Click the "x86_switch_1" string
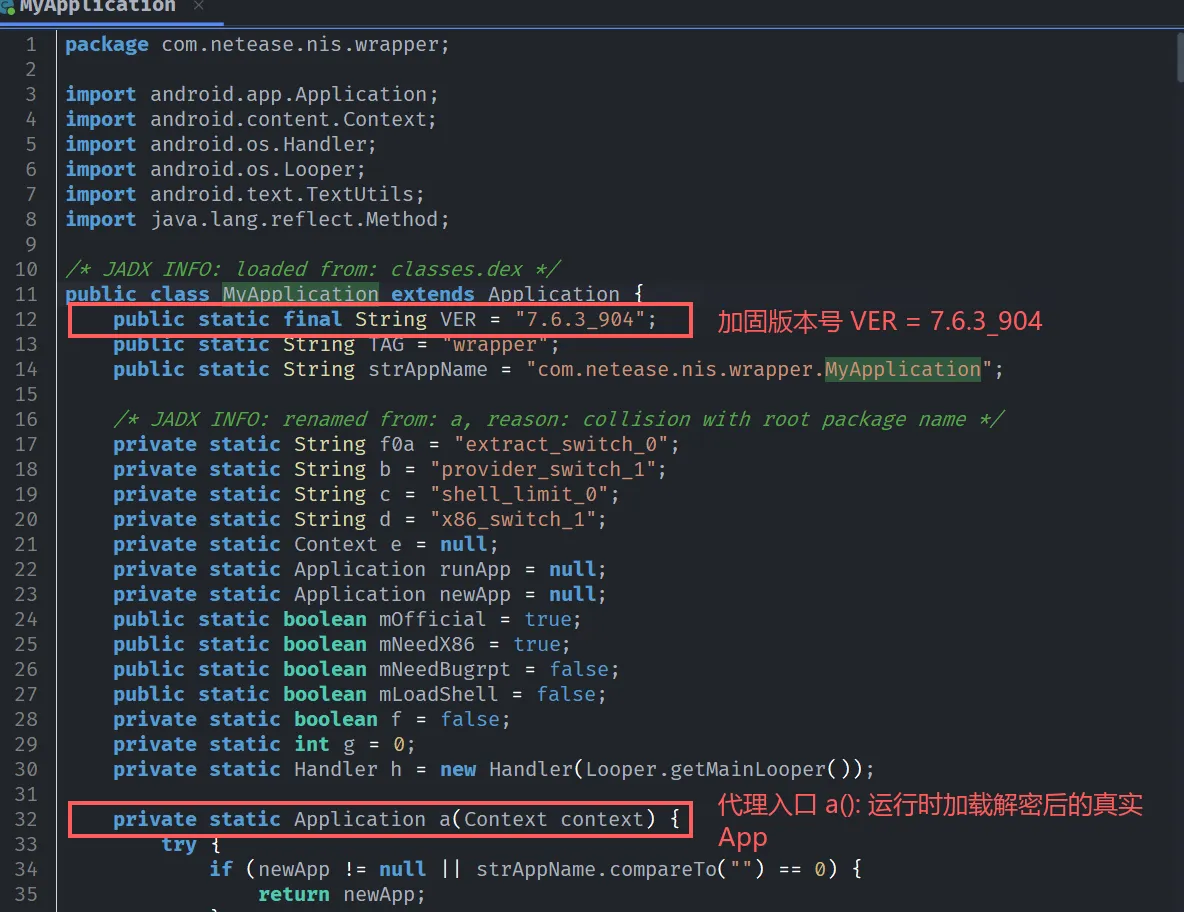Screen dimensions: 1184x912 (x=513, y=519)
